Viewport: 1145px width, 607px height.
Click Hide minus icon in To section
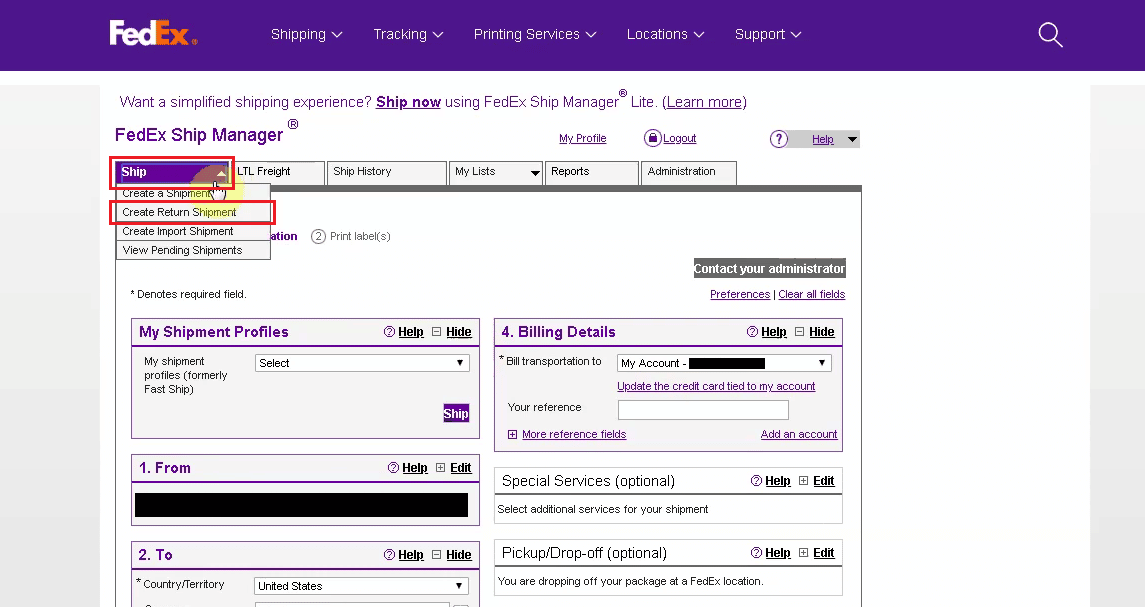tap(437, 554)
